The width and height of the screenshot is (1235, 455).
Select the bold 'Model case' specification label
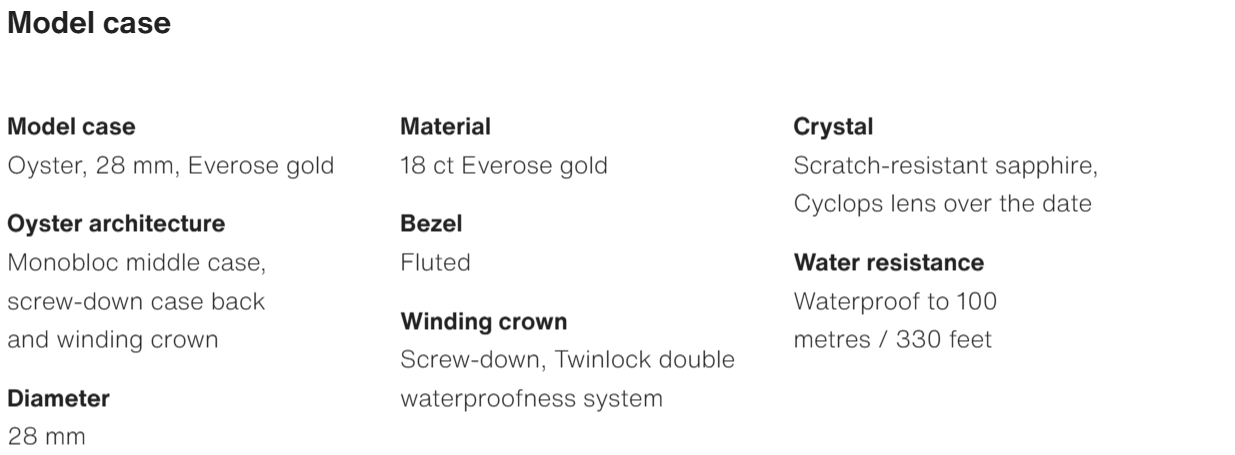[71, 127]
